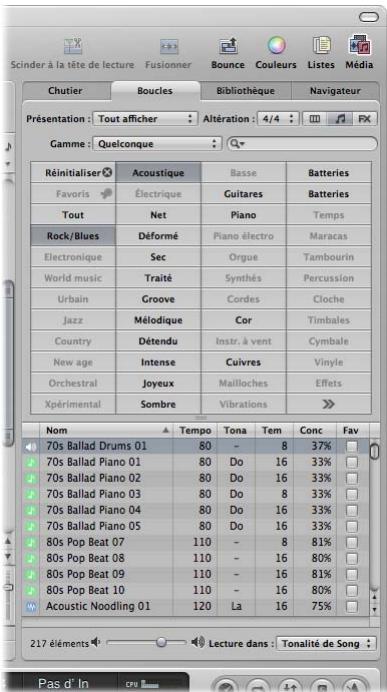Click the Scinder à la tête de lecture icon
The width and height of the screenshot is (387, 692).
pyautogui.click(x=73, y=46)
